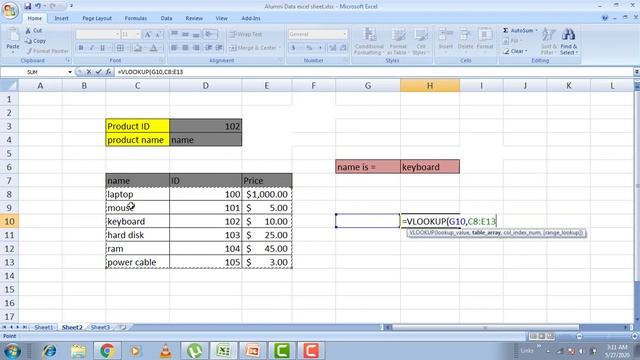Open the Formulas ribbon tab
640x360 pixels.
tap(136, 18)
